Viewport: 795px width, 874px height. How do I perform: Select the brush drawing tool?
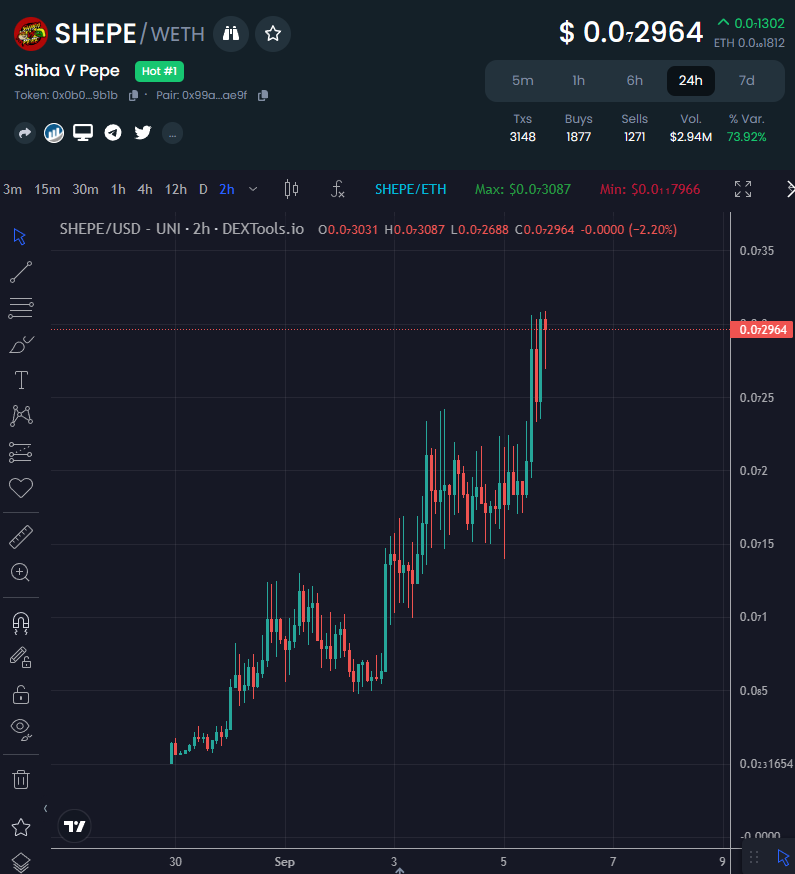point(21,344)
